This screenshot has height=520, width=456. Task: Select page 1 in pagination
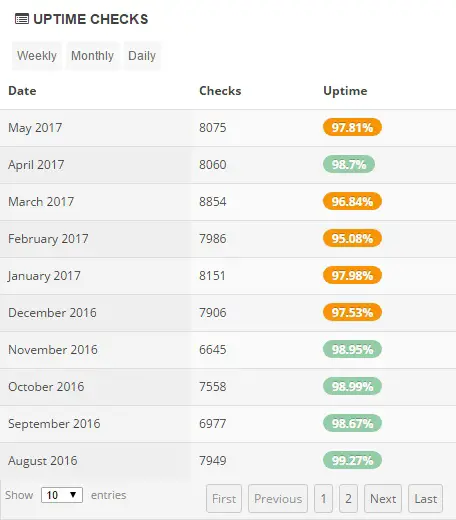tap(323, 499)
